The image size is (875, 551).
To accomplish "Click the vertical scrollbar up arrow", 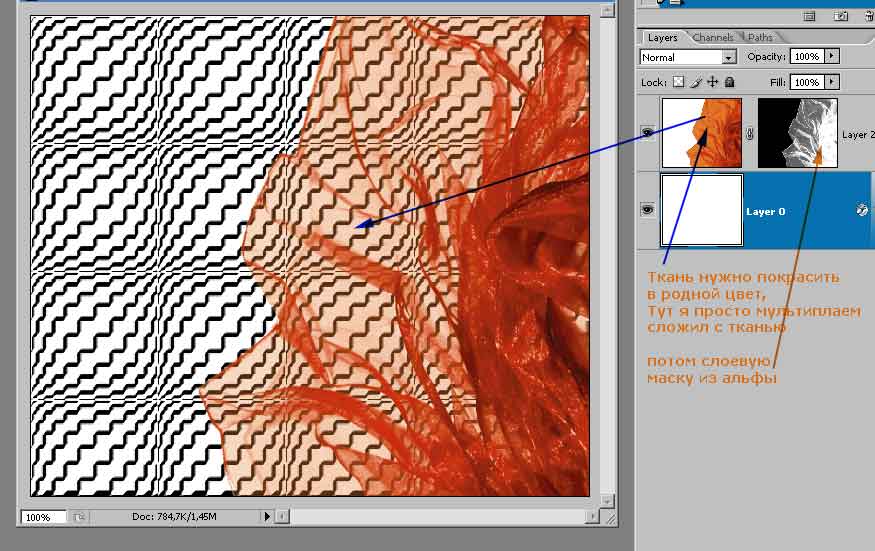I will 607,10.
